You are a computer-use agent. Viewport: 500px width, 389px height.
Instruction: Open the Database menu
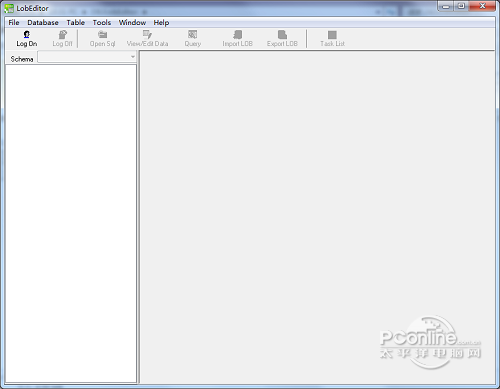tap(43, 23)
